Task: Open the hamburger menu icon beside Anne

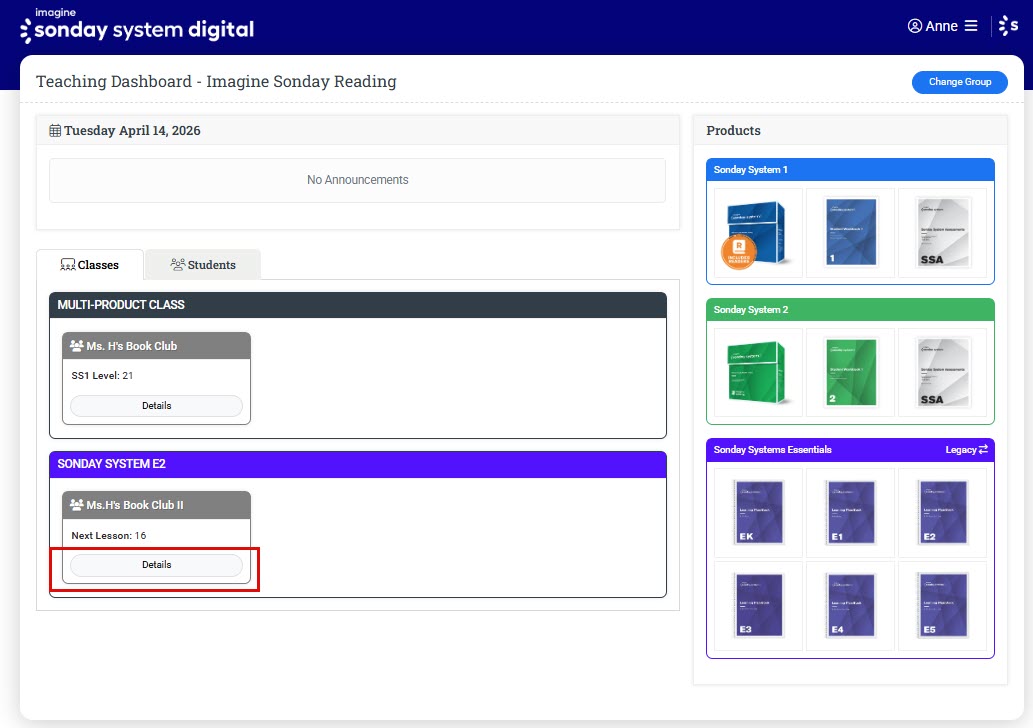Action: pos(971,26)
